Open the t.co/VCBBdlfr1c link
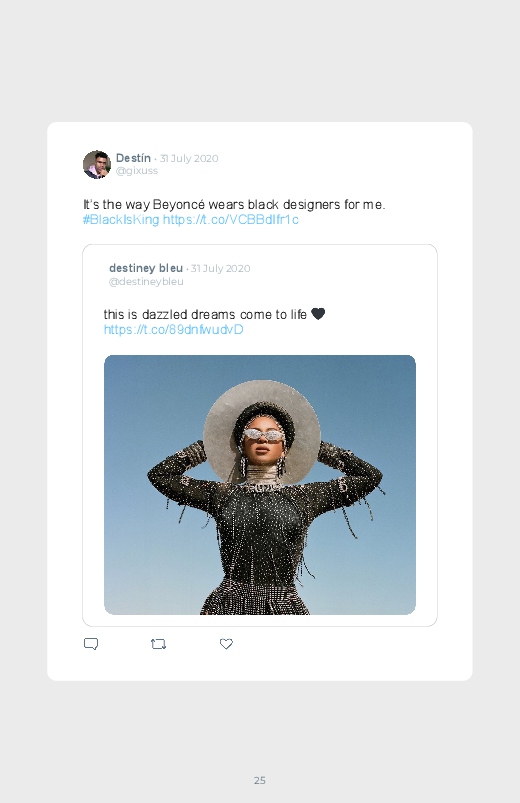Viewport: 520px width, 803px height. pos(231,220)
